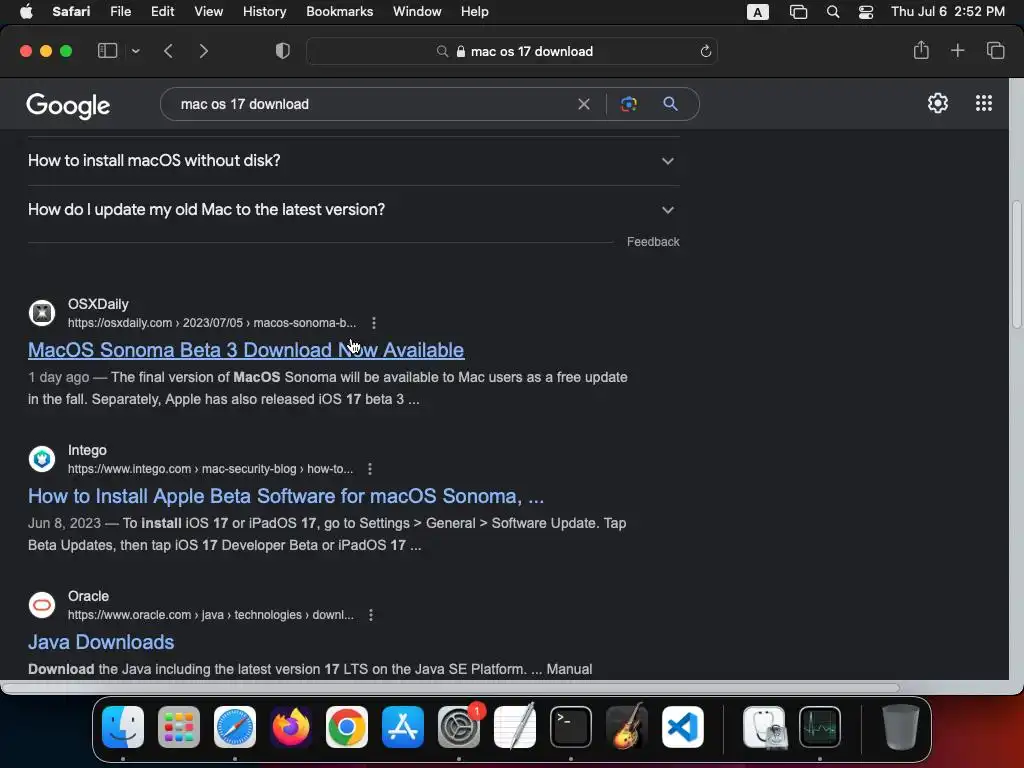Open the Trash in the Dock

(x=901, y=727)
